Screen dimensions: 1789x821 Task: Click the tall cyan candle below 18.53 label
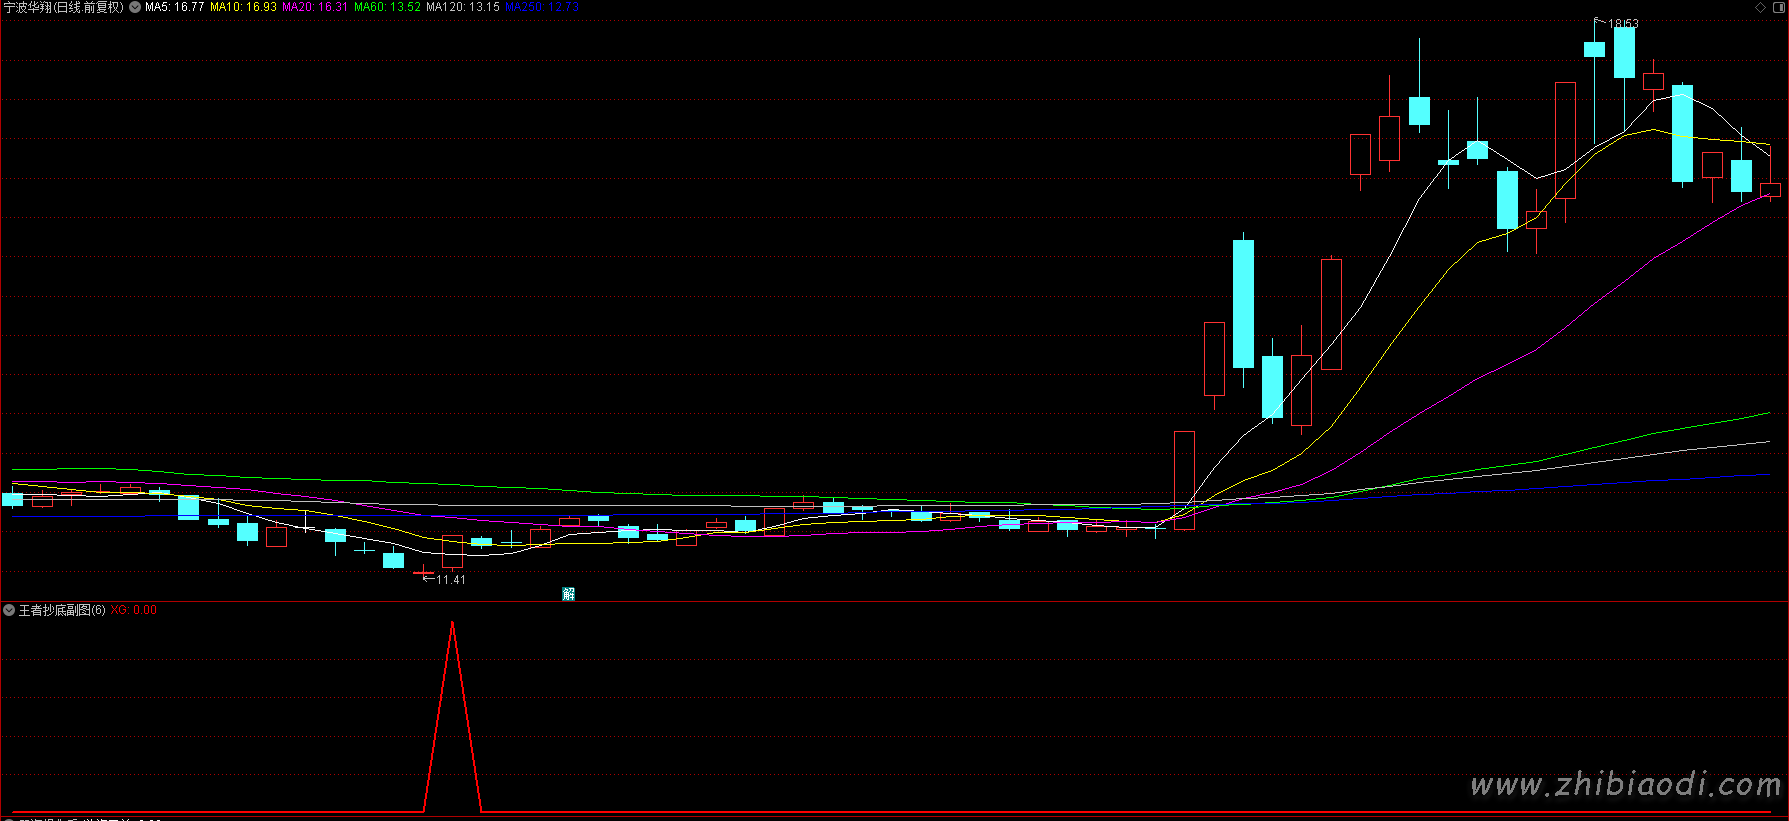(x=1624, y=52)
